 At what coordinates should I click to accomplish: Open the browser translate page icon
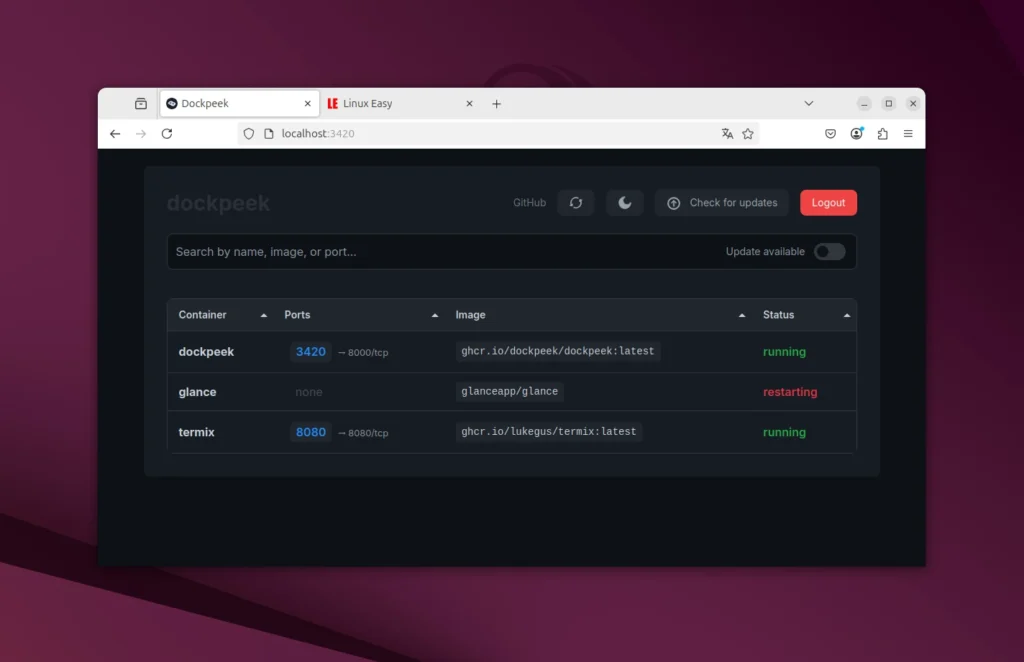(727, 134)
